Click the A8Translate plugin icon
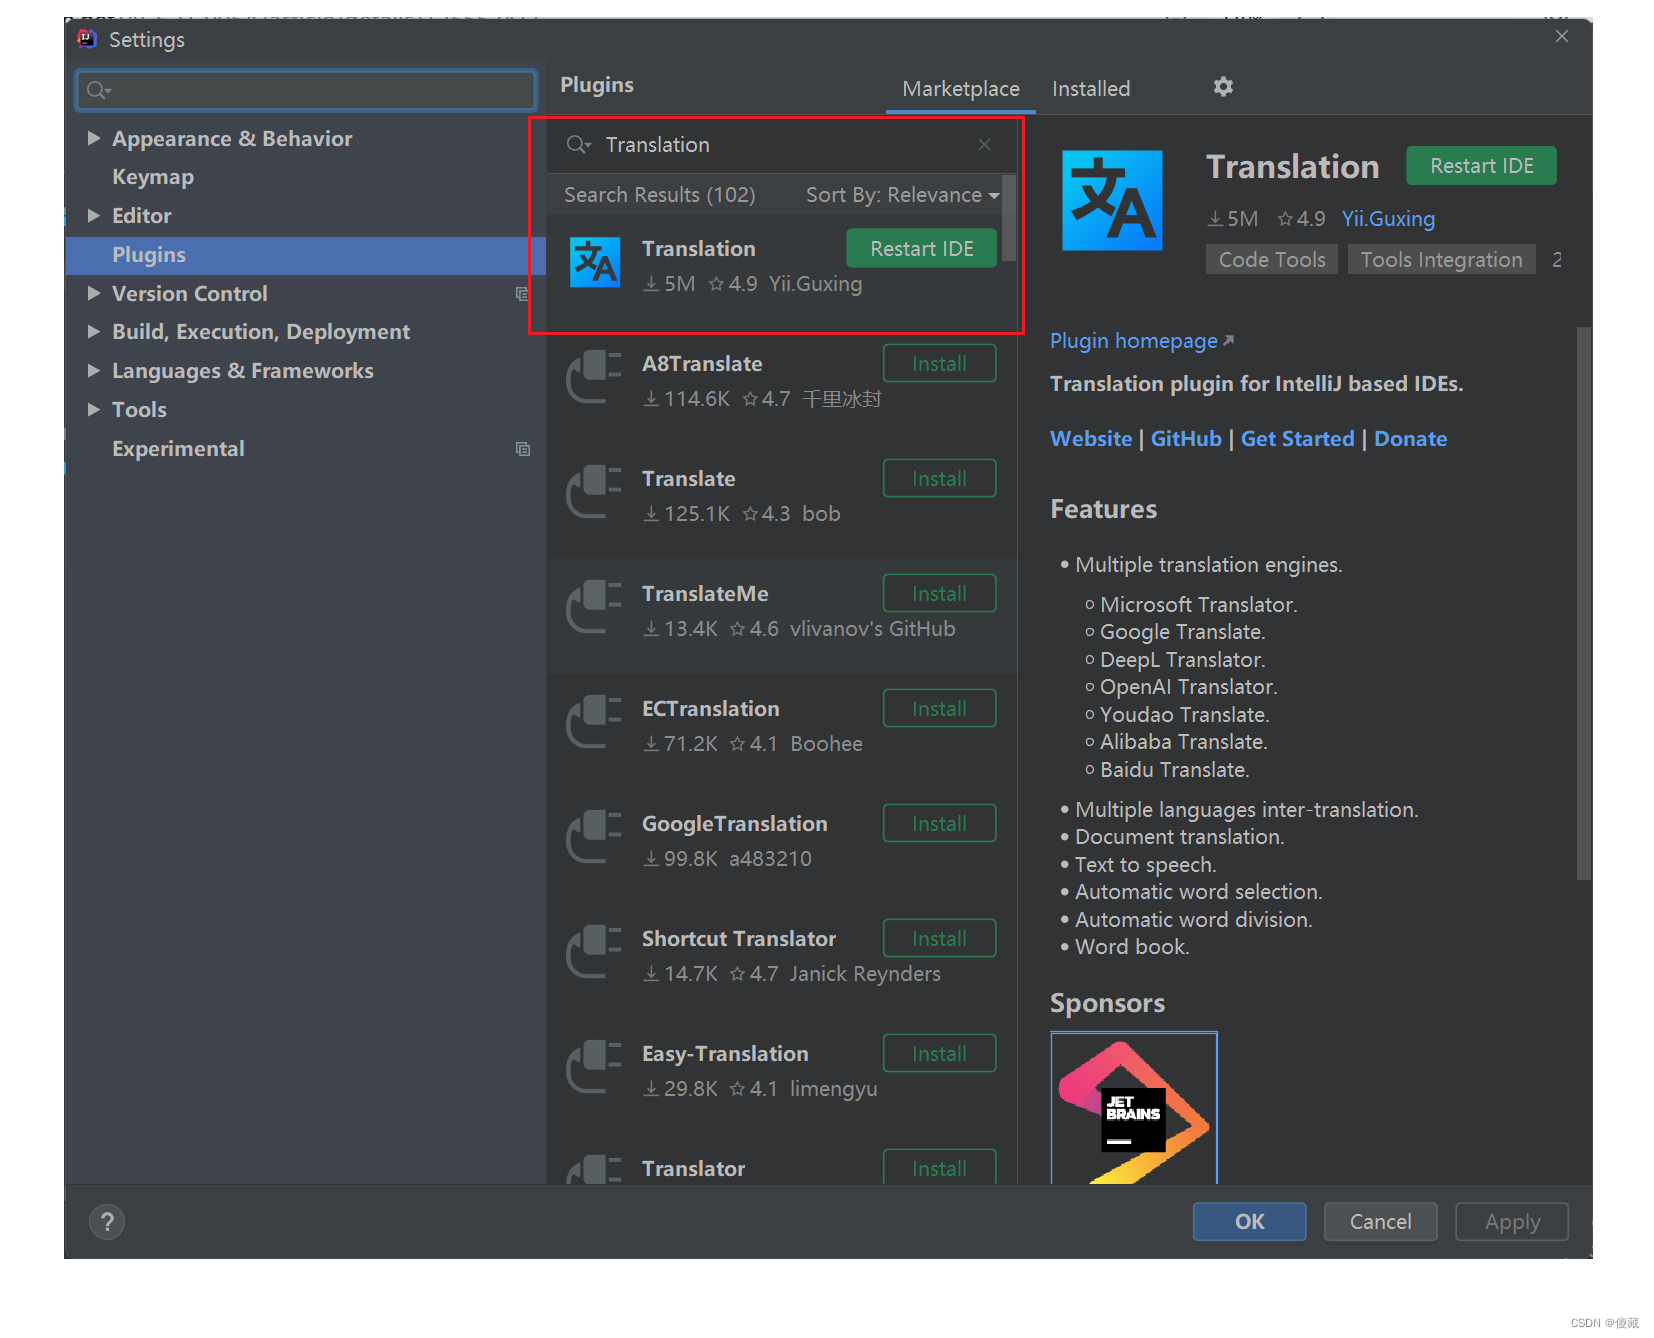1654x1338 pixels. 594,377
